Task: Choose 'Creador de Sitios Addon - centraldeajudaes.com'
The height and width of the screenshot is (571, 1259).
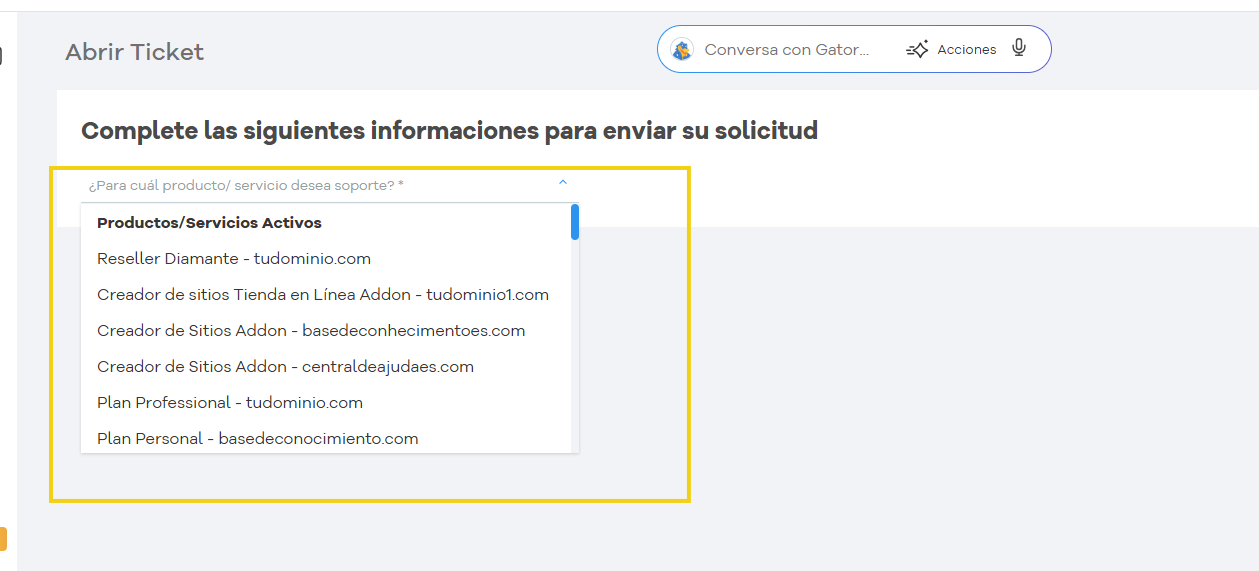Action: point(326,367)
